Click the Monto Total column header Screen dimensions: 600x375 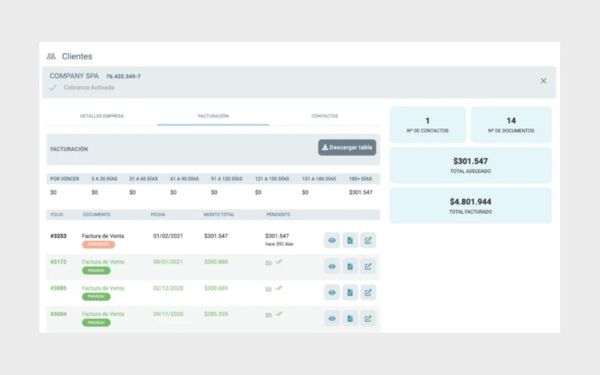pyautogui.click(x=219, y=214)
